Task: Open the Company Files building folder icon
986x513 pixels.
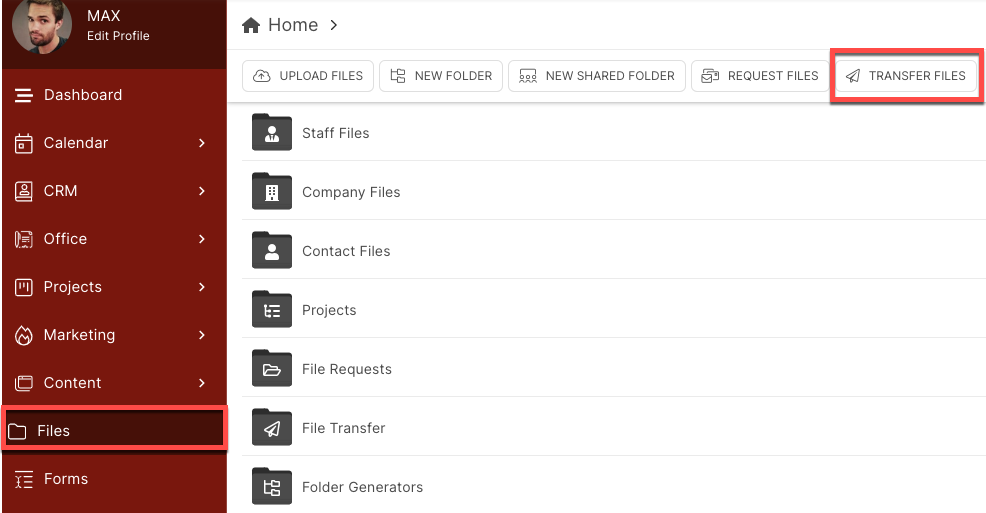Action: pyautogui.click(x=272, y=191)
